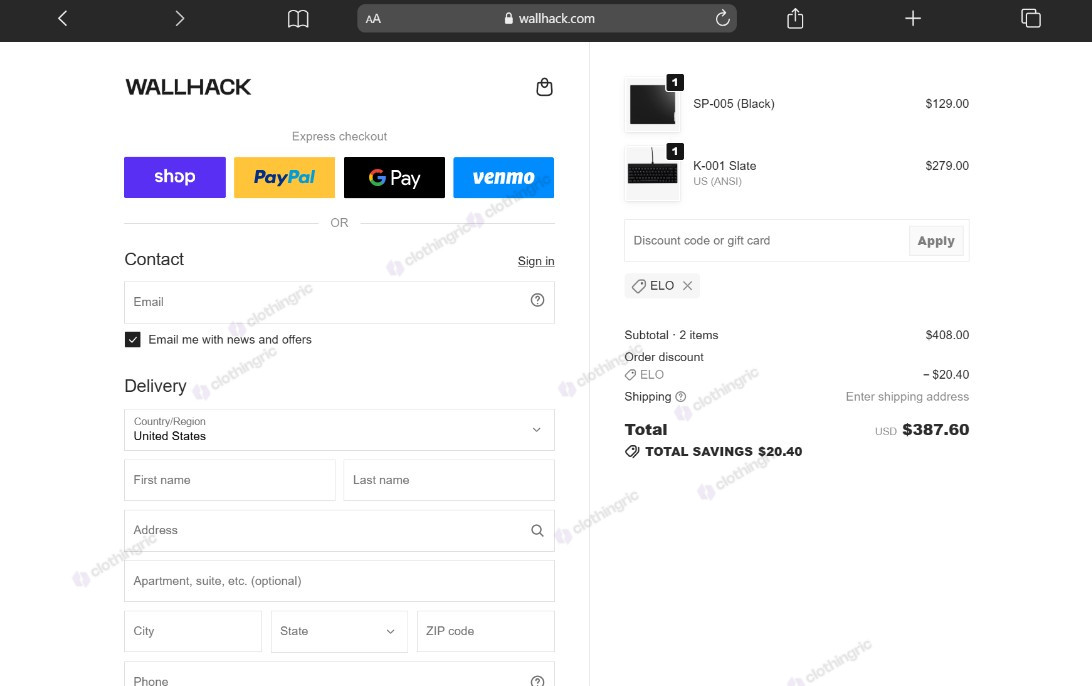Remove the ELO discount code tag

click(x=687, y=286)
